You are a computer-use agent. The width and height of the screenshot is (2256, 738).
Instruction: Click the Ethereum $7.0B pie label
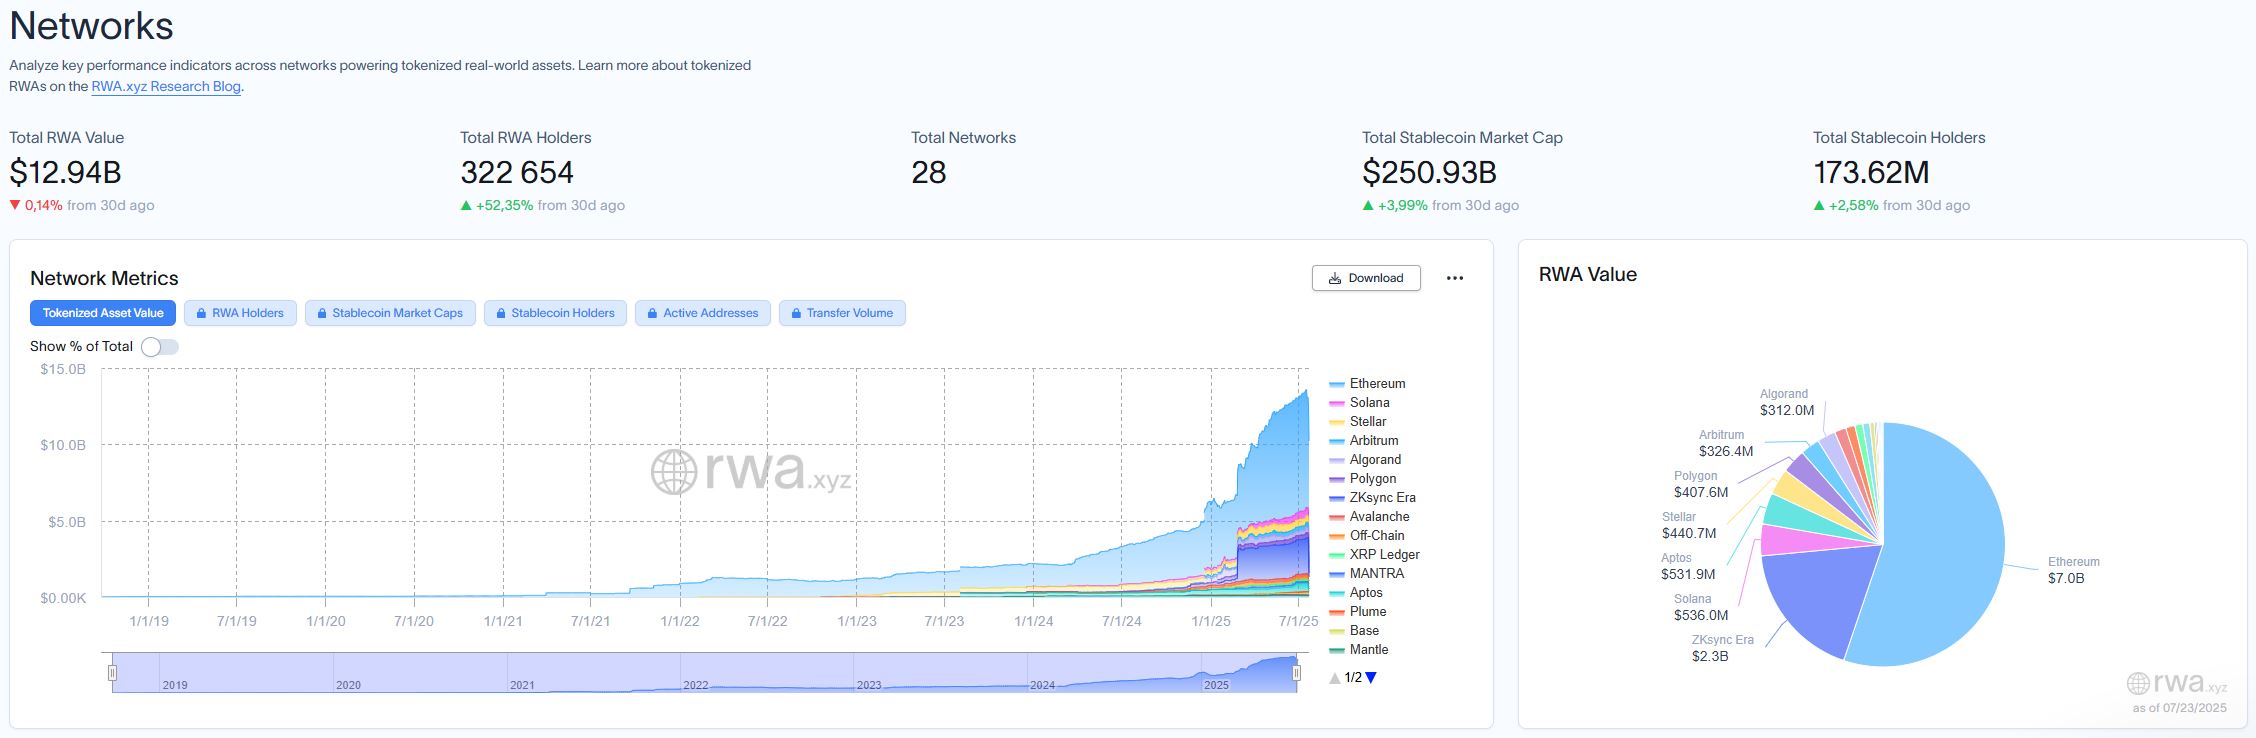pos(2073,570)
